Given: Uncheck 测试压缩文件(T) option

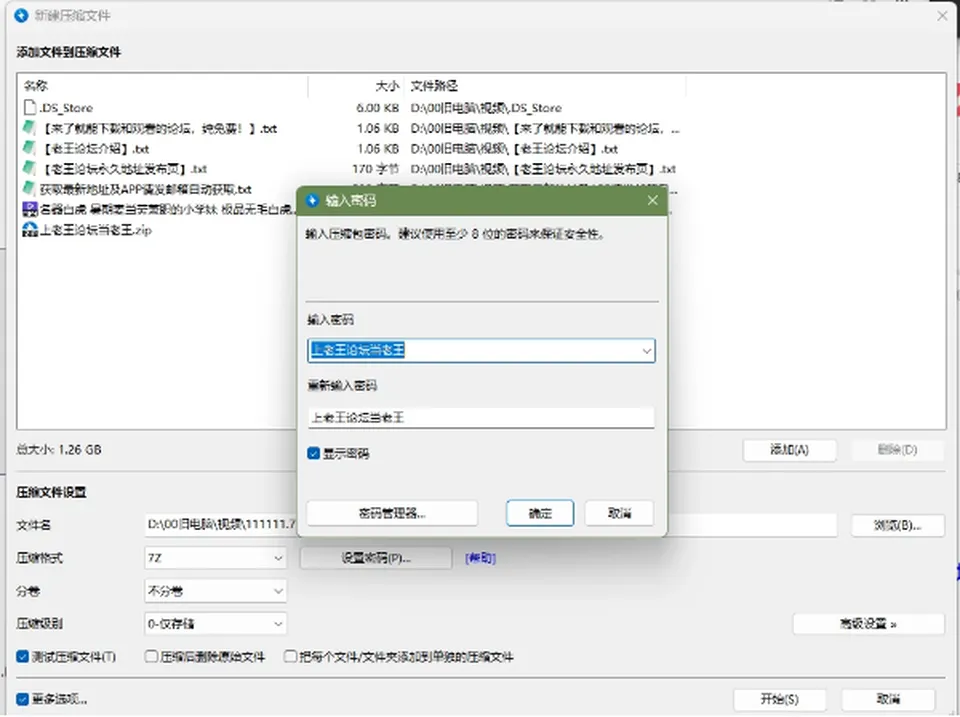Looking at the screenshot, I should (x=23, y=656).
